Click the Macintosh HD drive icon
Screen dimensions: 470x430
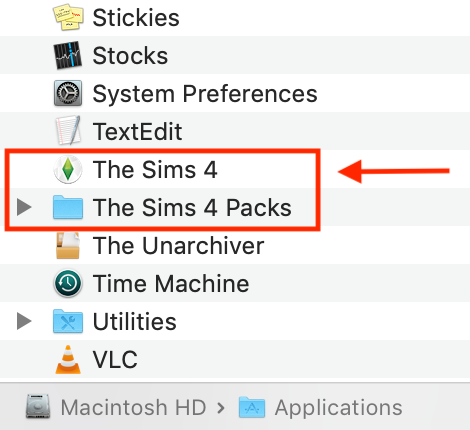(x=38, y=406)
